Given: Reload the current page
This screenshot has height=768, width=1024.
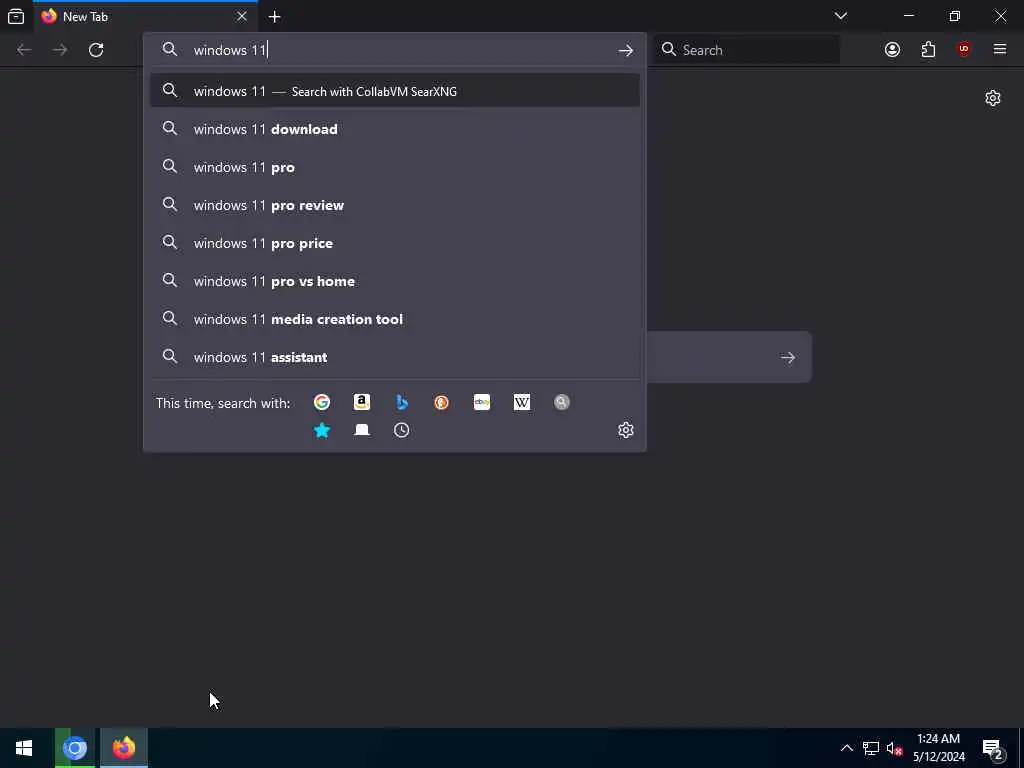Looking at the screenshot, I should pyautogui.click(x=96, y=50).
